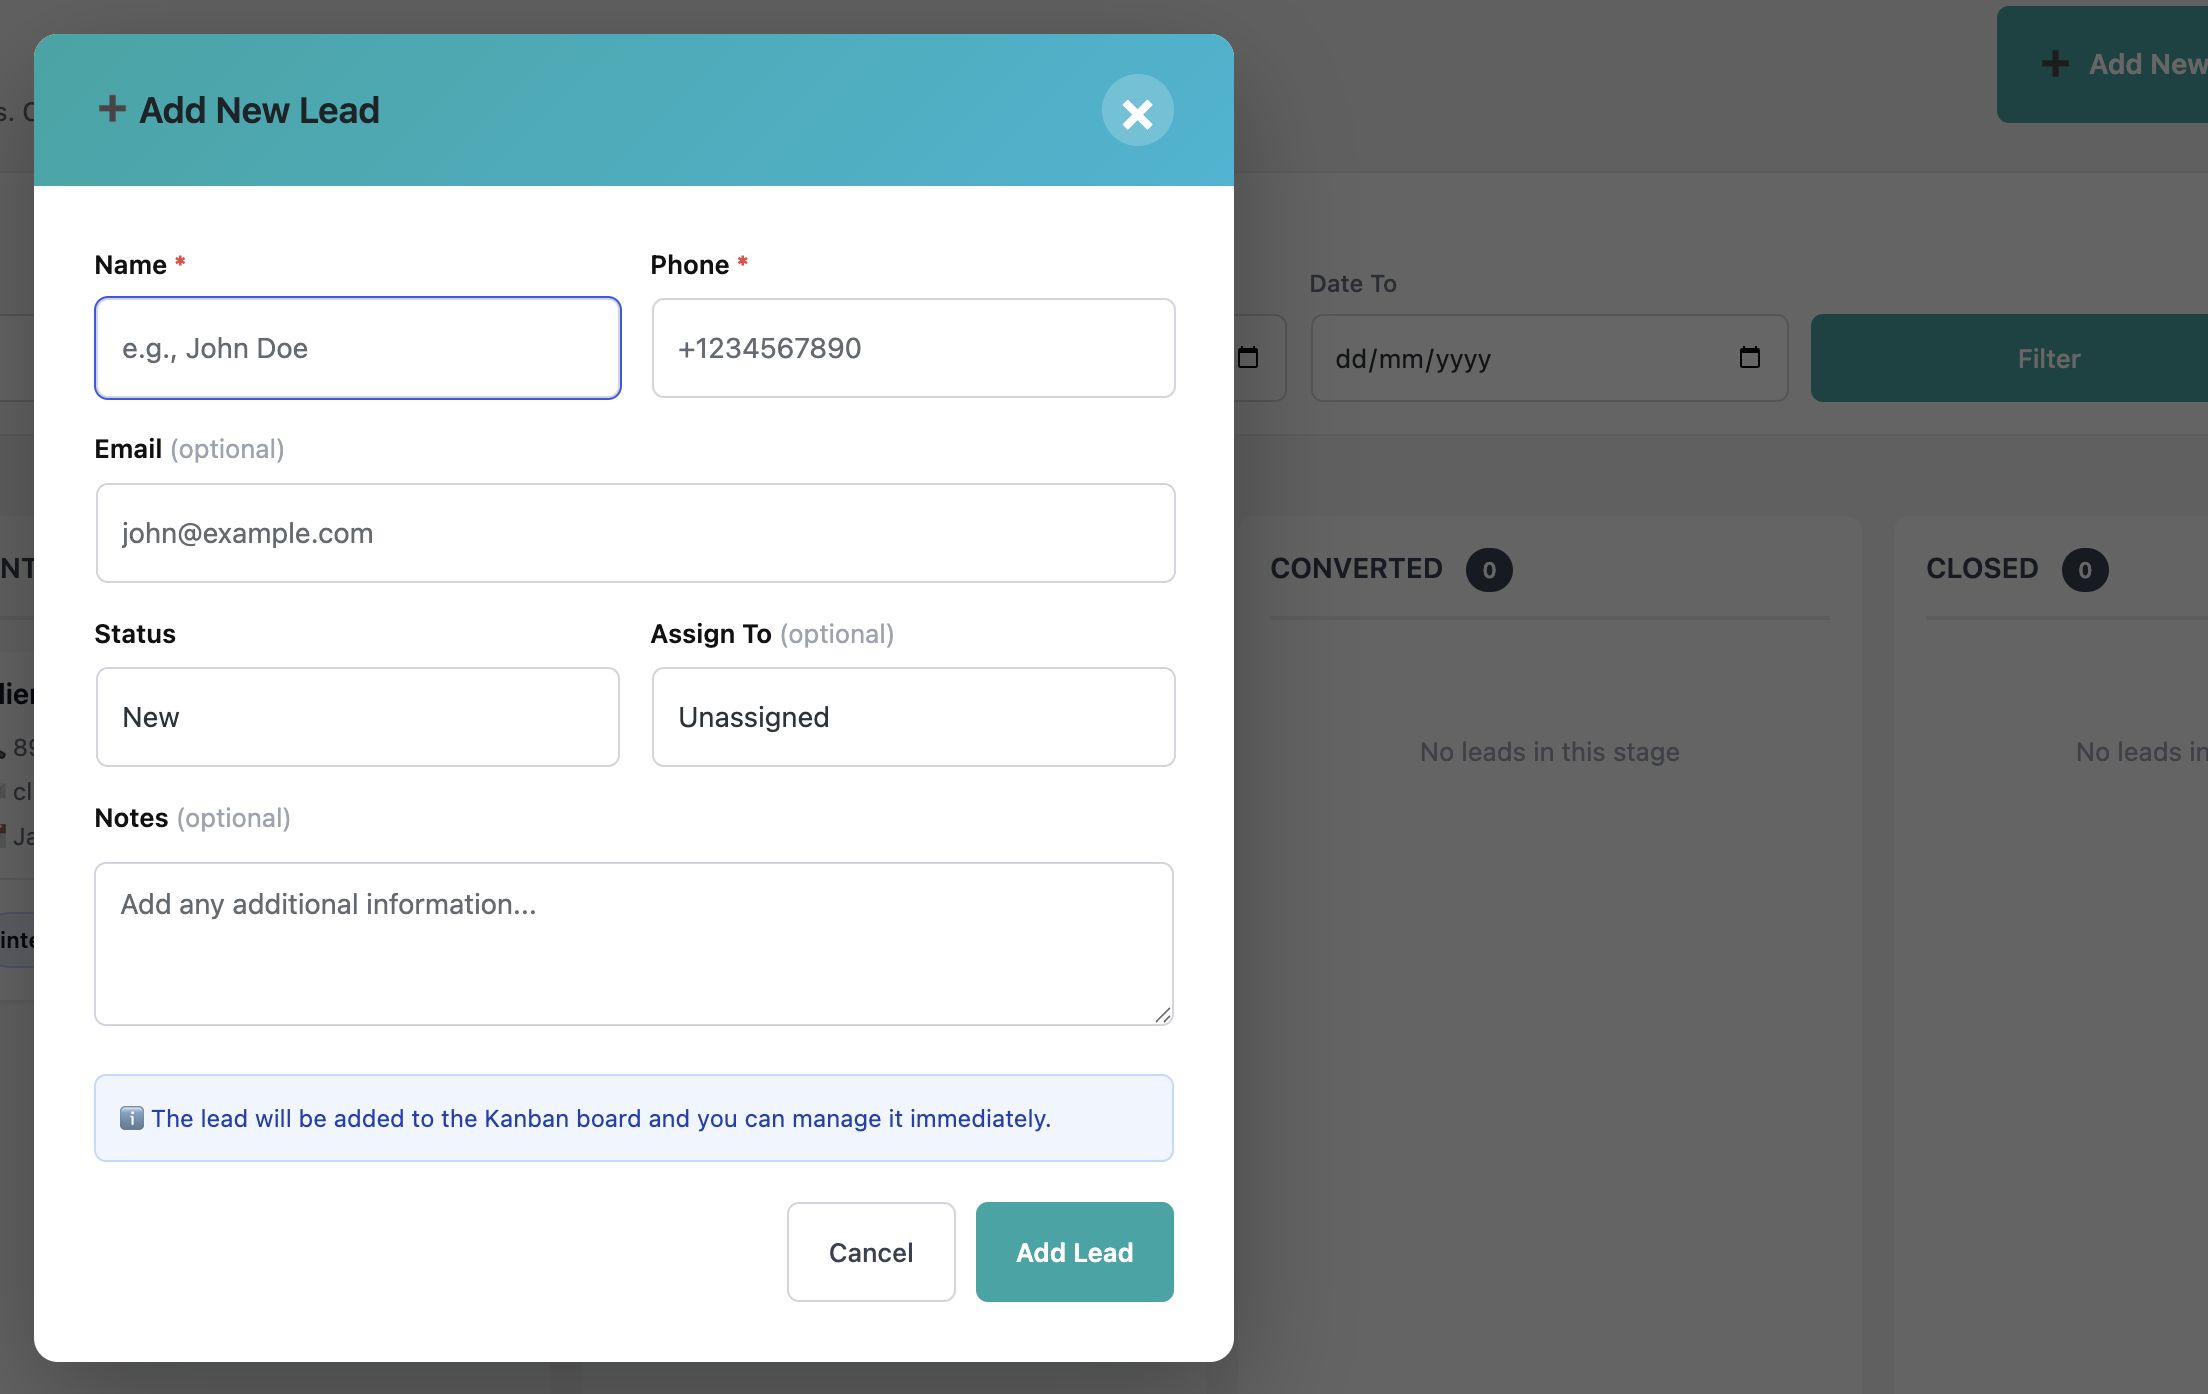Click the Closed column count badge
This screenshot has width=2208, height=1394.
coord(2084,570)
